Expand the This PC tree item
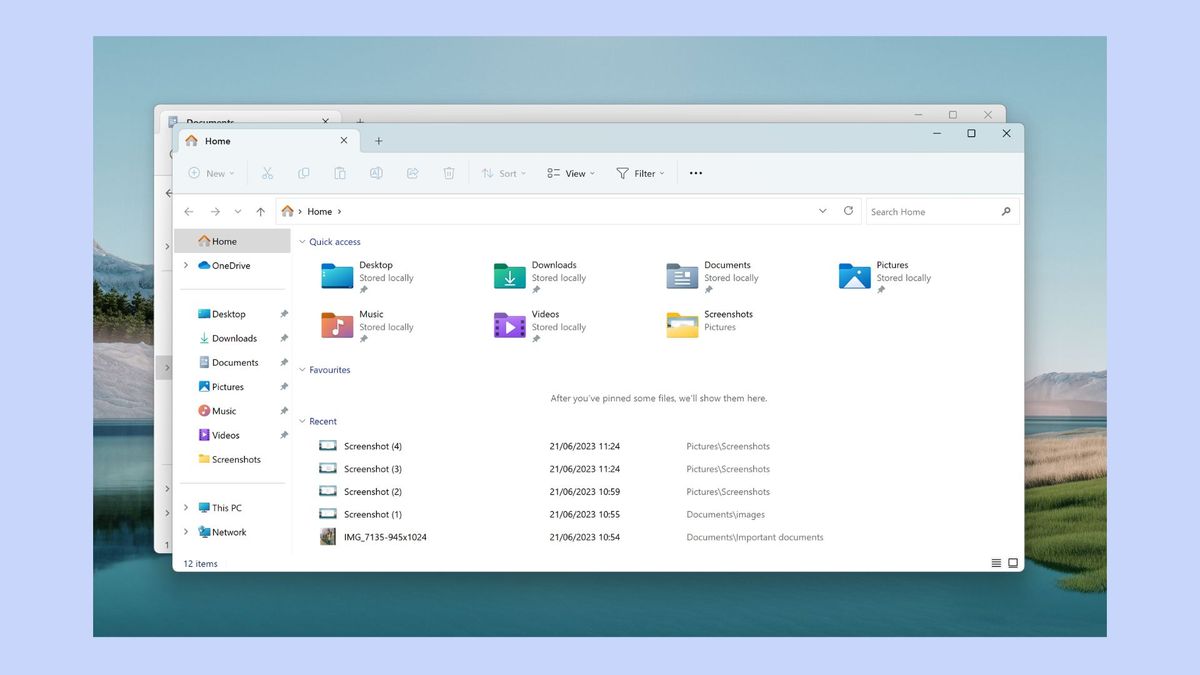The width and height of the screenshot is (1200, 675). click(184, 507)
